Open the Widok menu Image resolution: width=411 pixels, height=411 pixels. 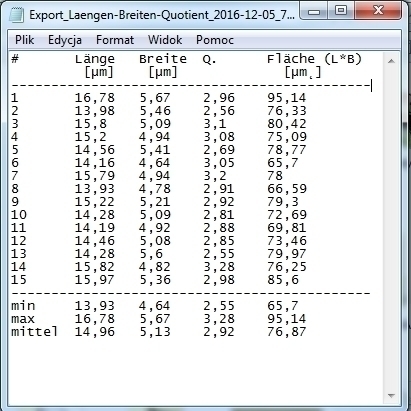click(165, 40)
